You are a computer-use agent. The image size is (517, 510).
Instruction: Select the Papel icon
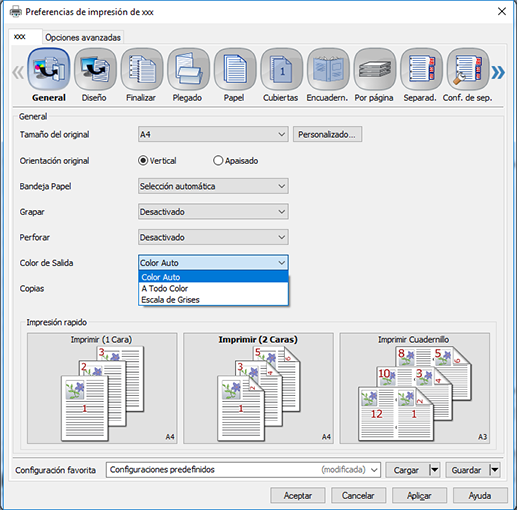[x=235, y=69]
